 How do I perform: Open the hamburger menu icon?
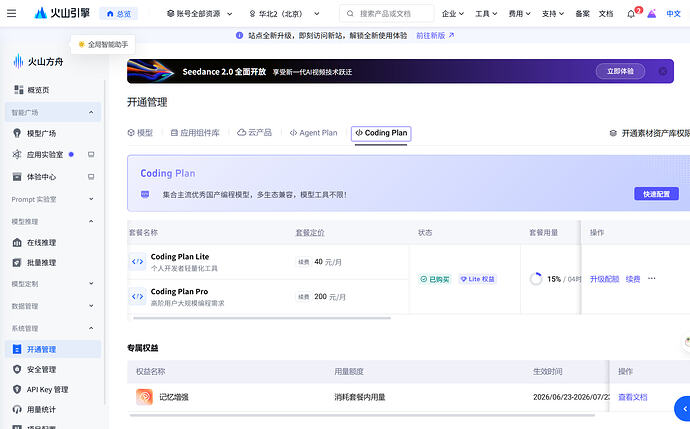[11, 14]
